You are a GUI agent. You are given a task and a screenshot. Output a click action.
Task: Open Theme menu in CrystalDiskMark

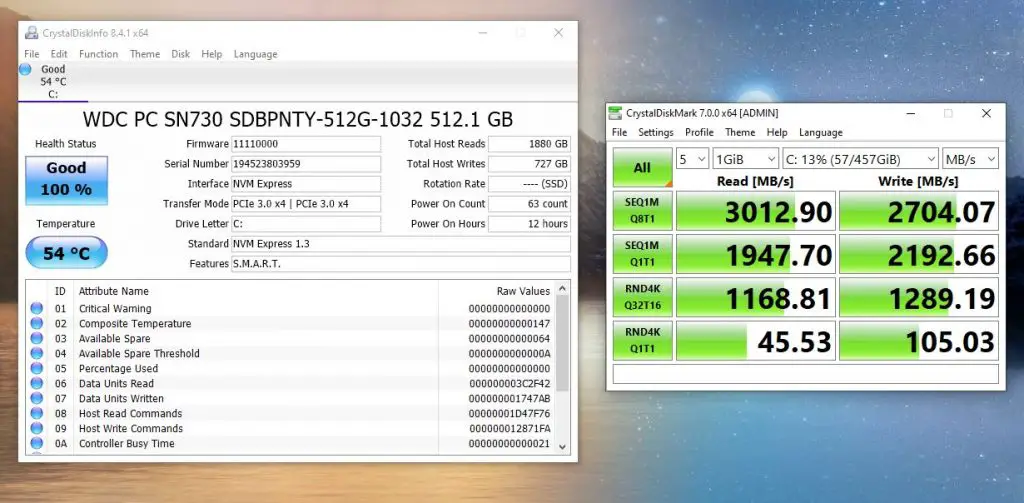coord(740,133)
